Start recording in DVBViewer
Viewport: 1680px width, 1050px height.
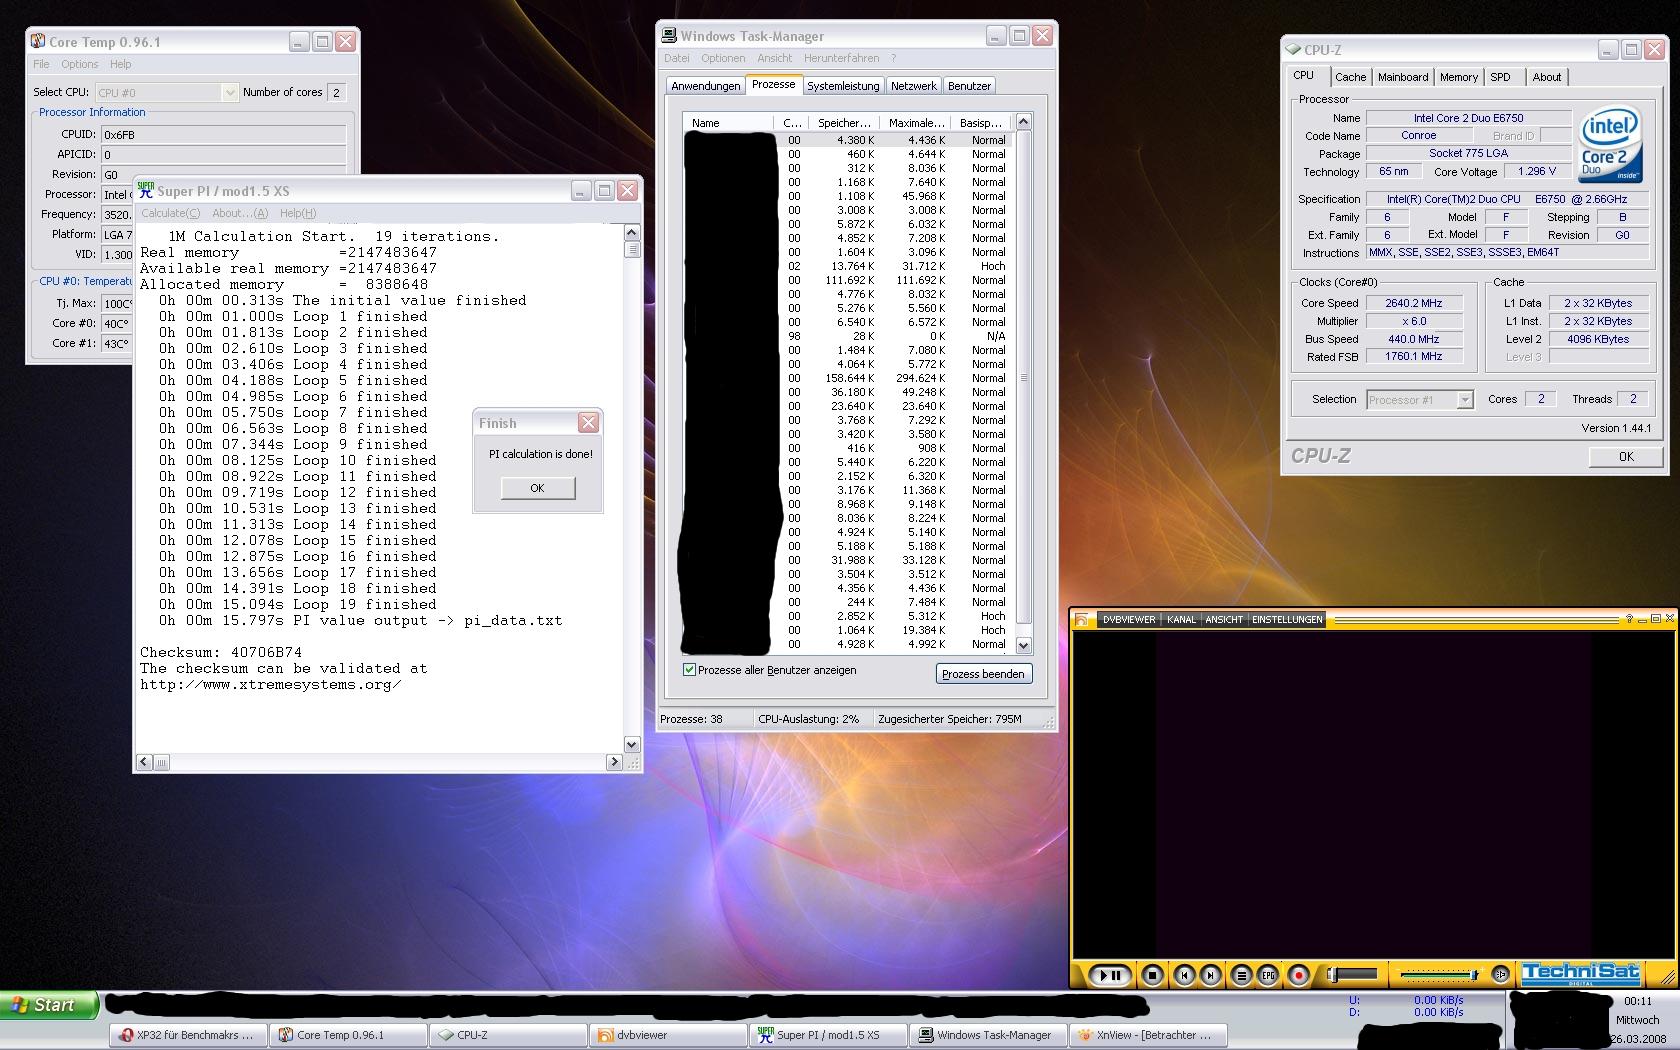coord(1298,974)
